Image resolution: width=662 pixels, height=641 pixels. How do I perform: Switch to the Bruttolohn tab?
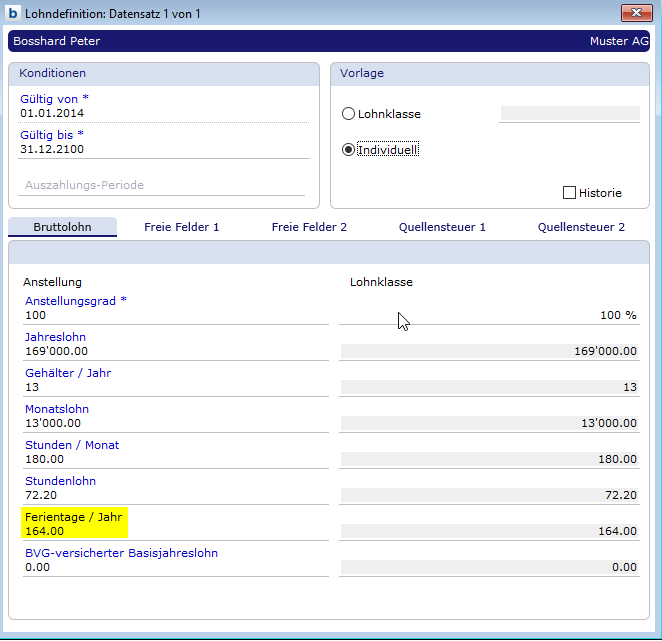click(62, 227)
